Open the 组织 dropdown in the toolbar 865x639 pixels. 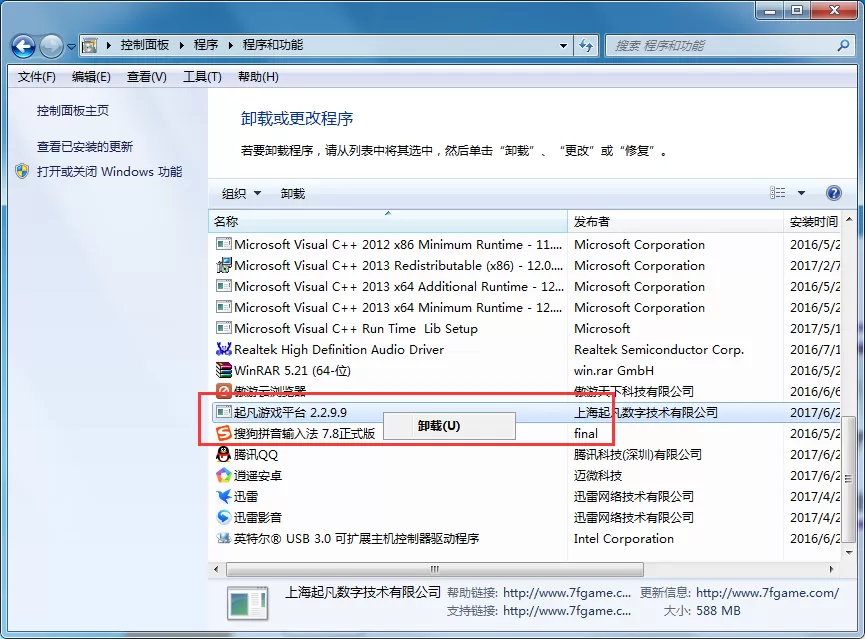coord(241,194)
